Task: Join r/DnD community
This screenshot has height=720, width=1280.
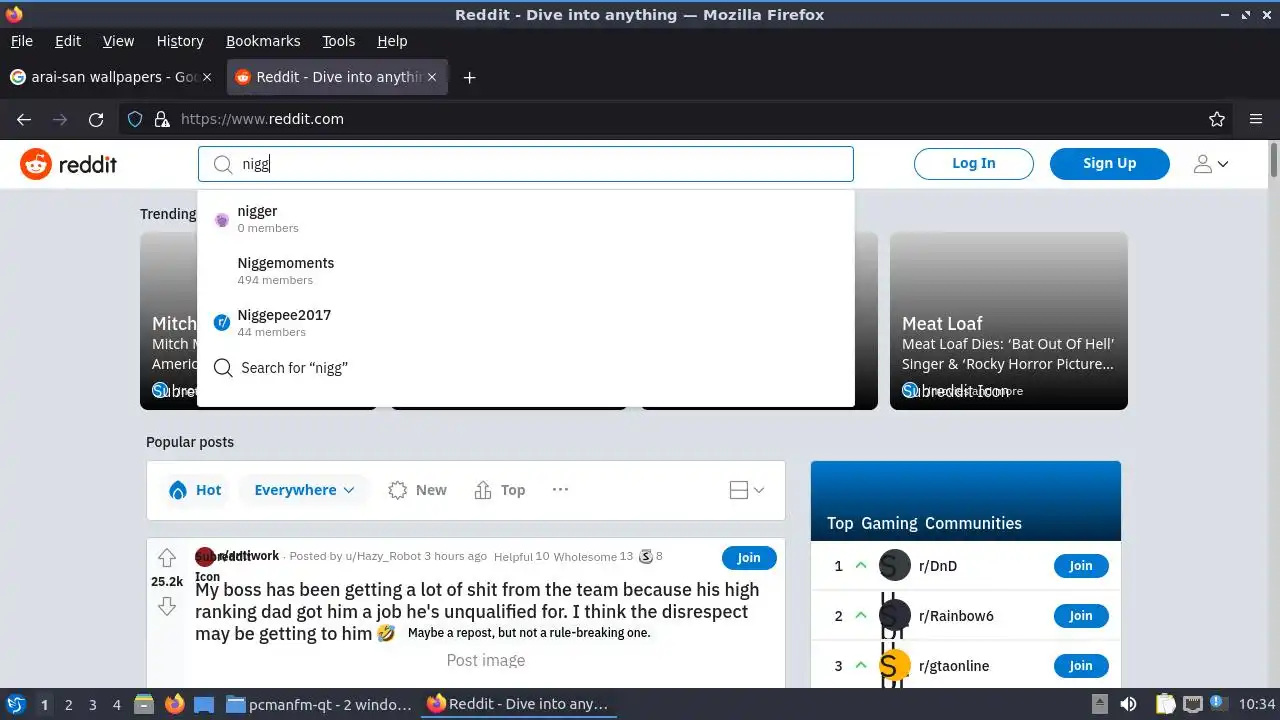Action: (1081, 566)
